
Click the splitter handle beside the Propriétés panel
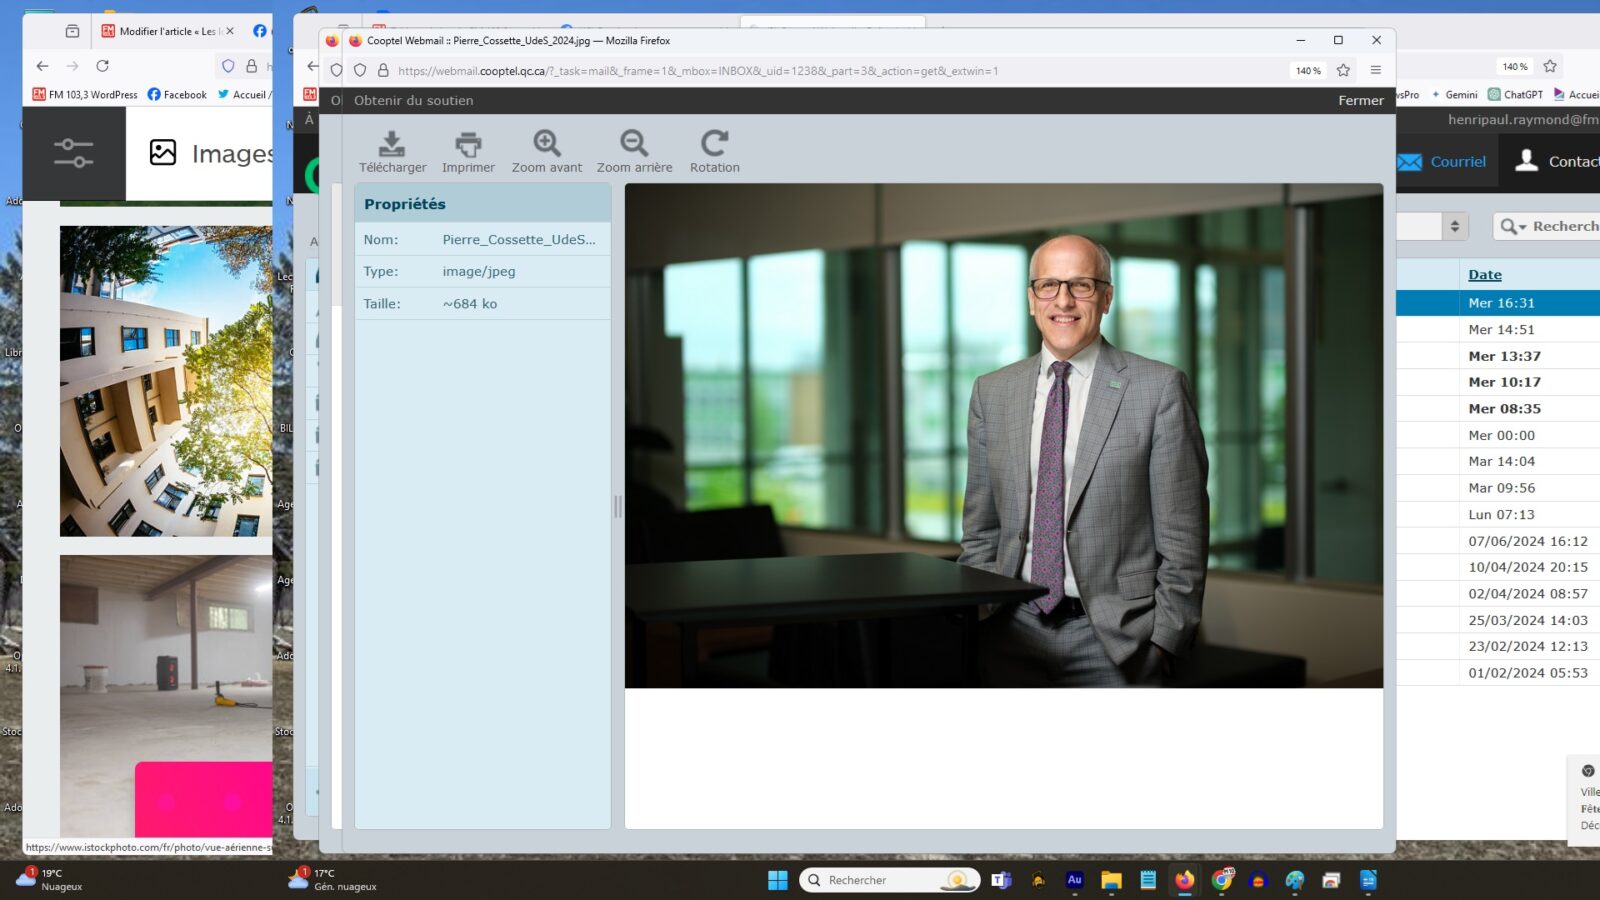point(617,506)
